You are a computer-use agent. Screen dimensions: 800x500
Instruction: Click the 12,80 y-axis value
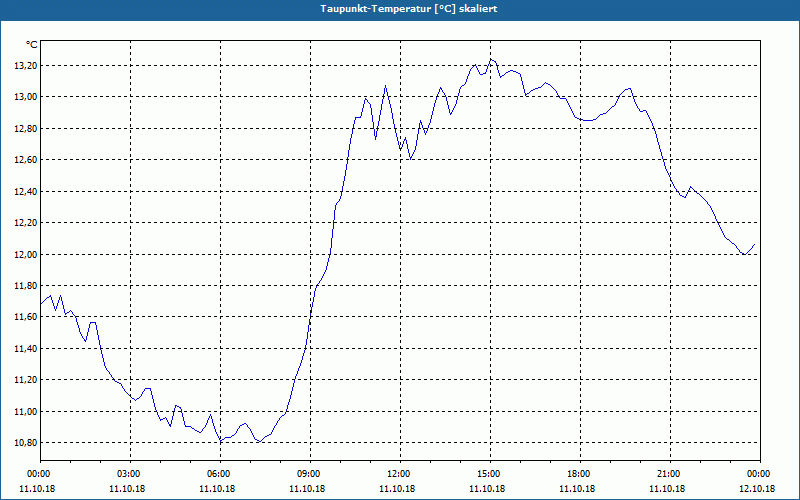(x=25, y=129)
